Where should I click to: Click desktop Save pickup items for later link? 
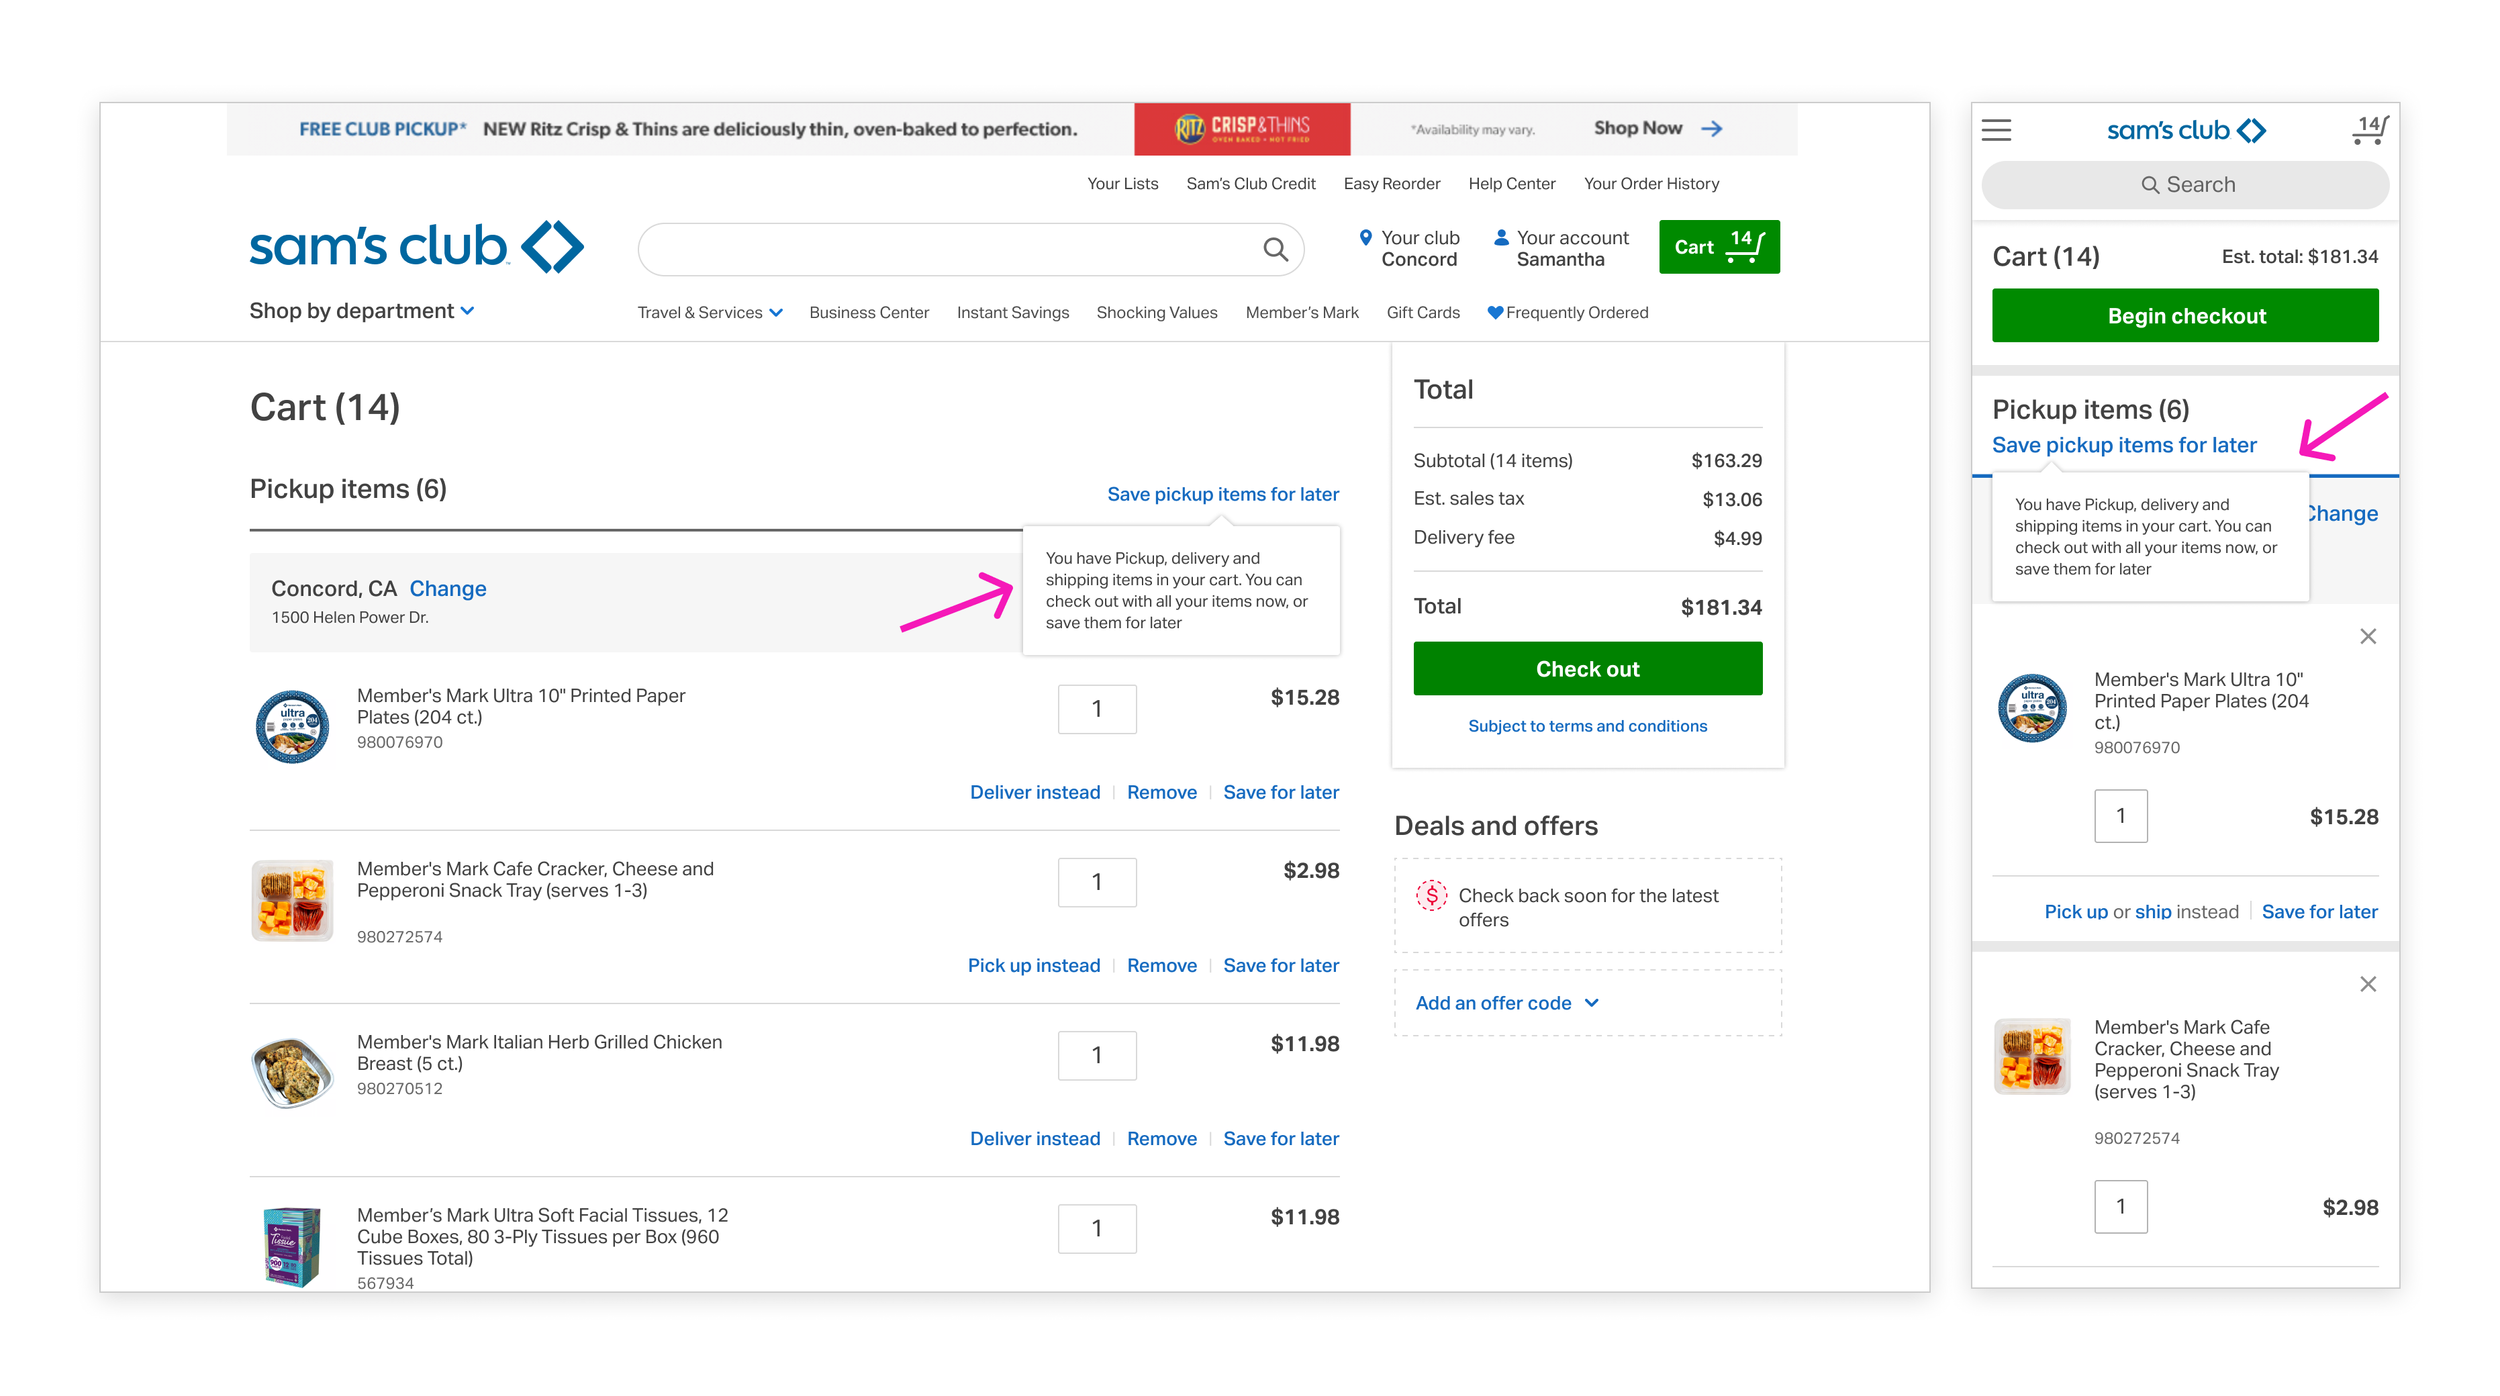[1222, 494]
